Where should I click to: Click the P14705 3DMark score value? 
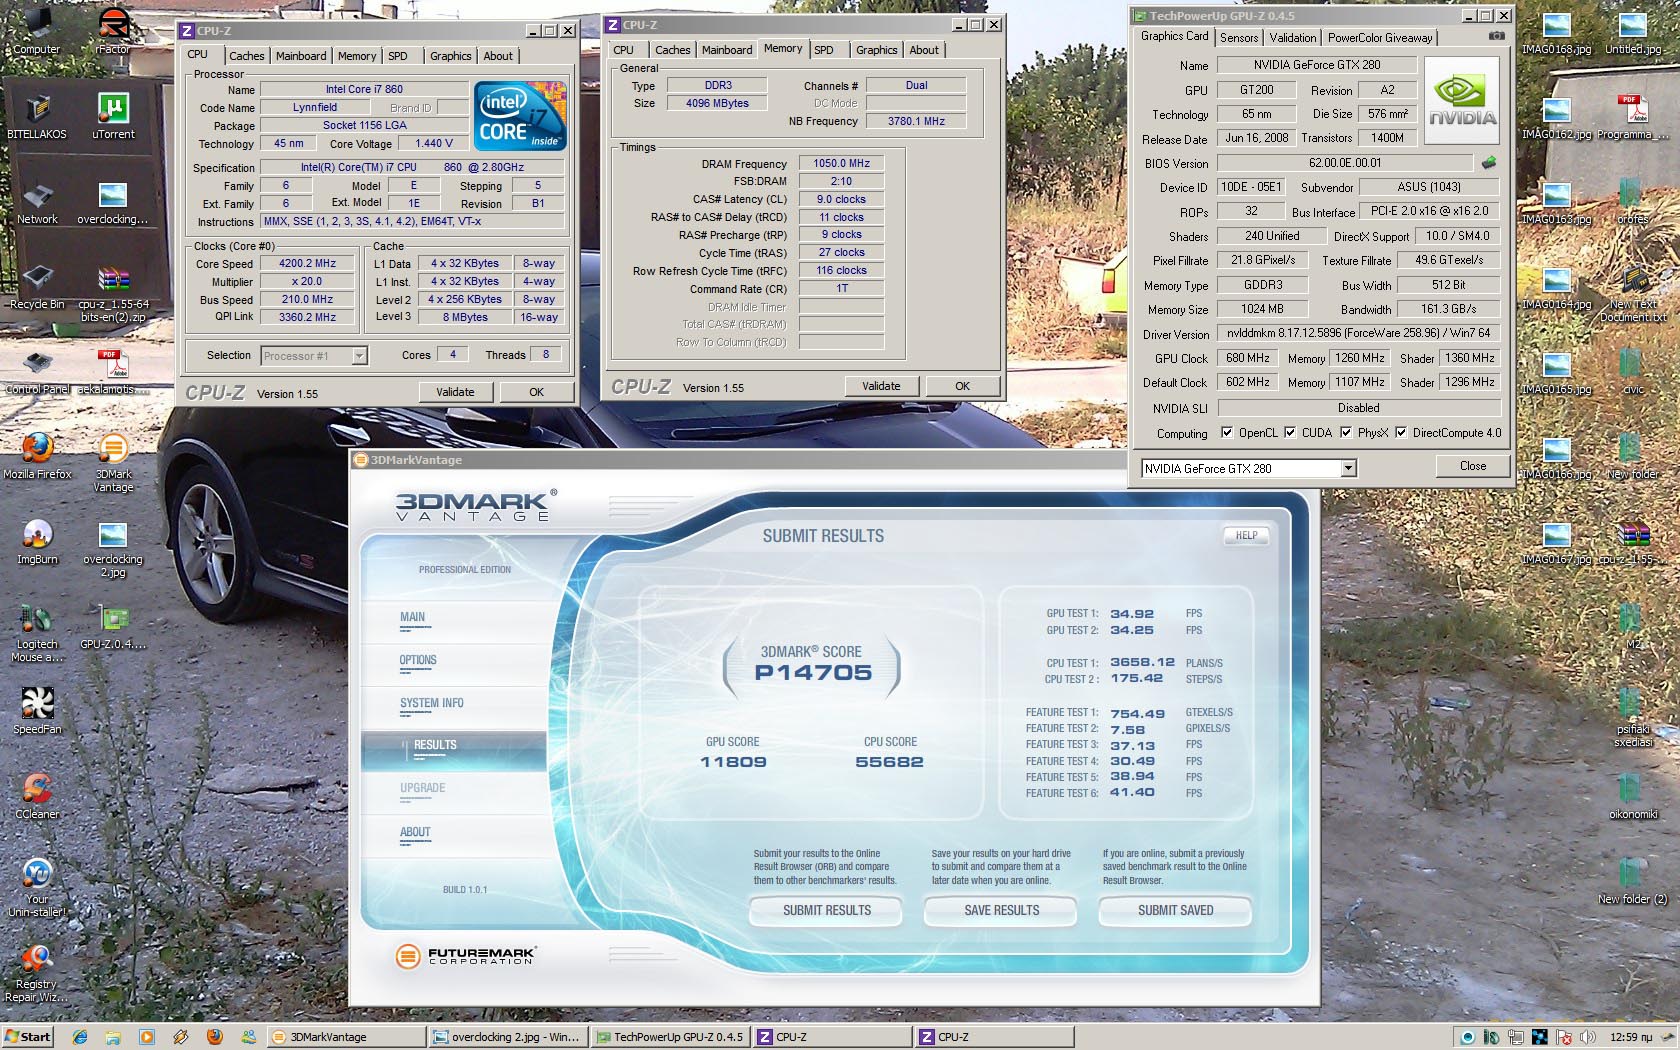[813, 673]
